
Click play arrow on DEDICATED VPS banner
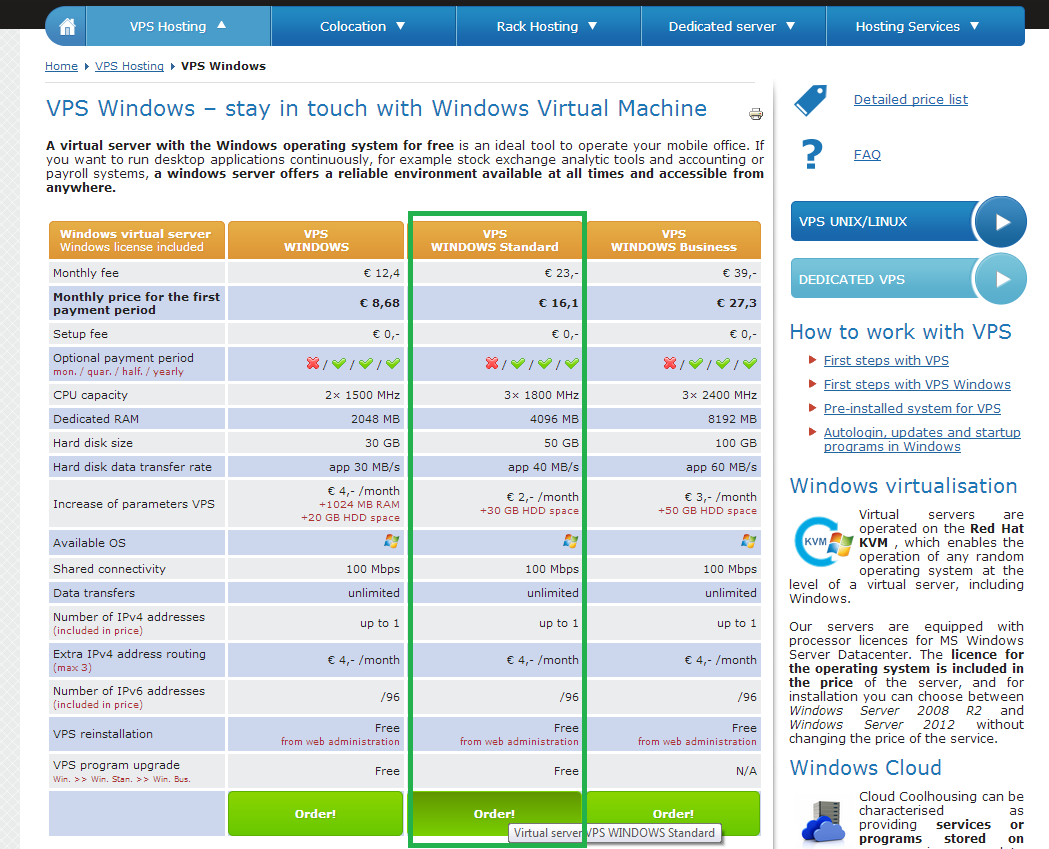click(1000, 279)
